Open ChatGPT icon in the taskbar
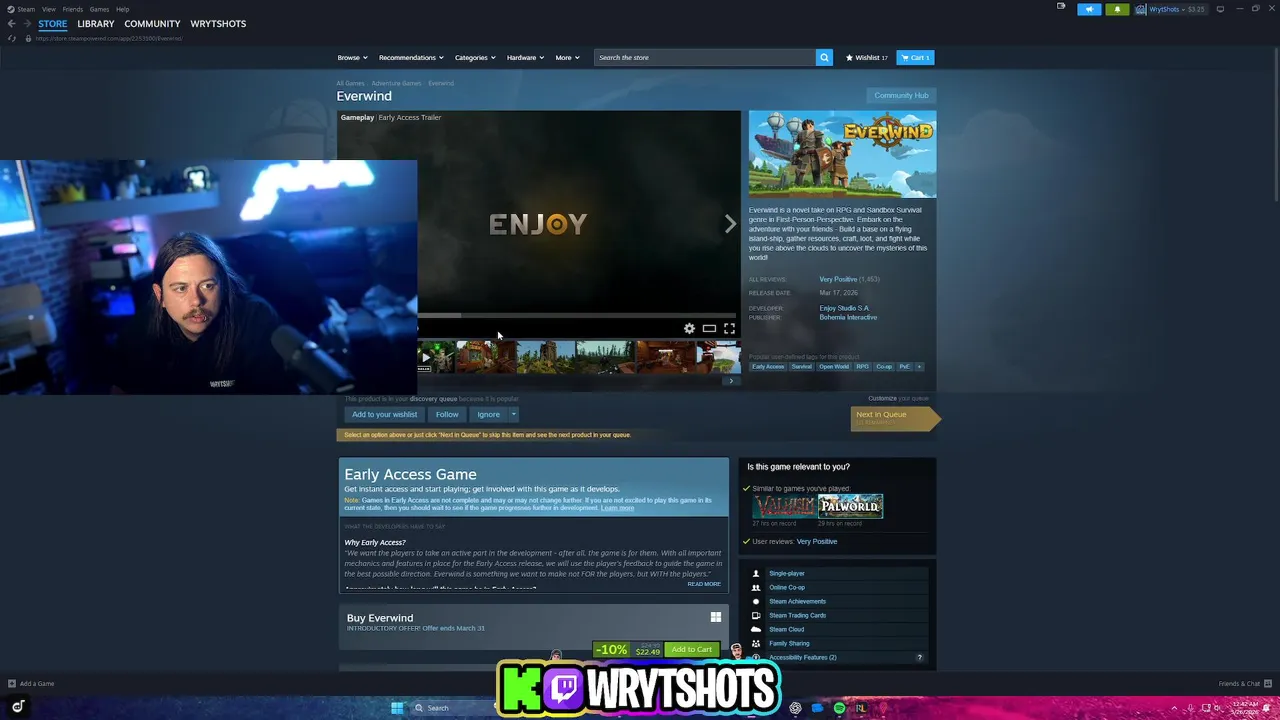Image resolution: width=1280 pixels, height=720 pixels. tap(795, 708)
